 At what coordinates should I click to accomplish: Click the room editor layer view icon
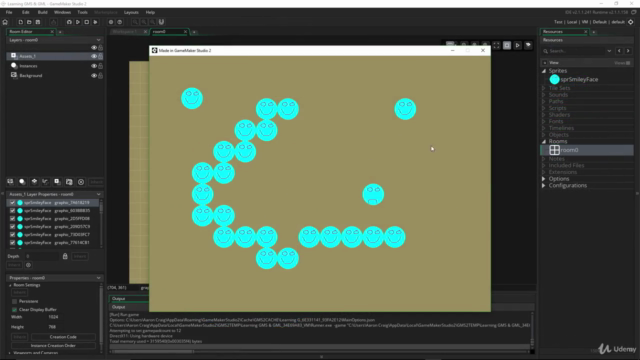click(x=528, y=45)
